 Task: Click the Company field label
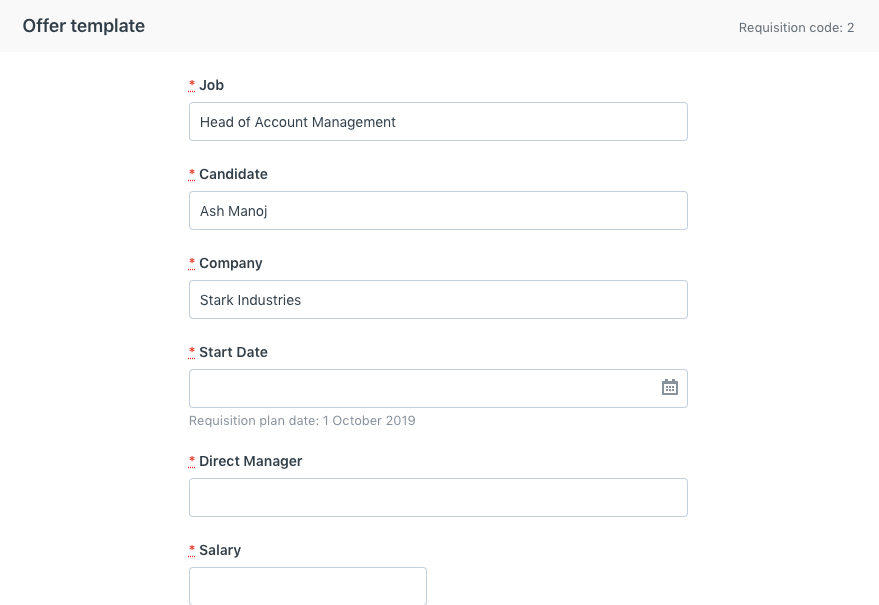230,263
